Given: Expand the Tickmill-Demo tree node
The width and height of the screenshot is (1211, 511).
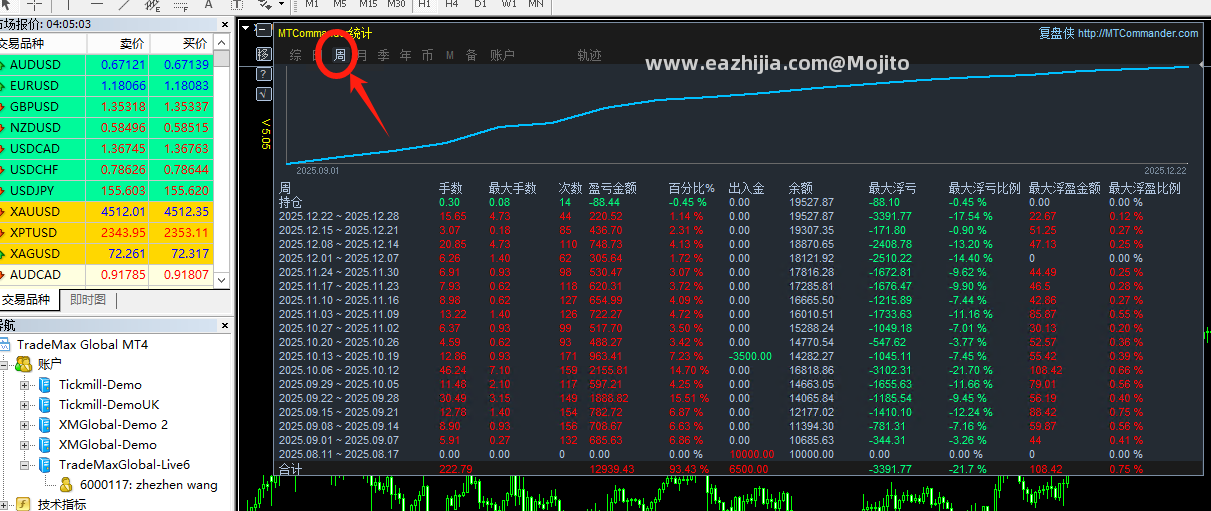Looking at the screenshot, I should [x=25, y=384].
